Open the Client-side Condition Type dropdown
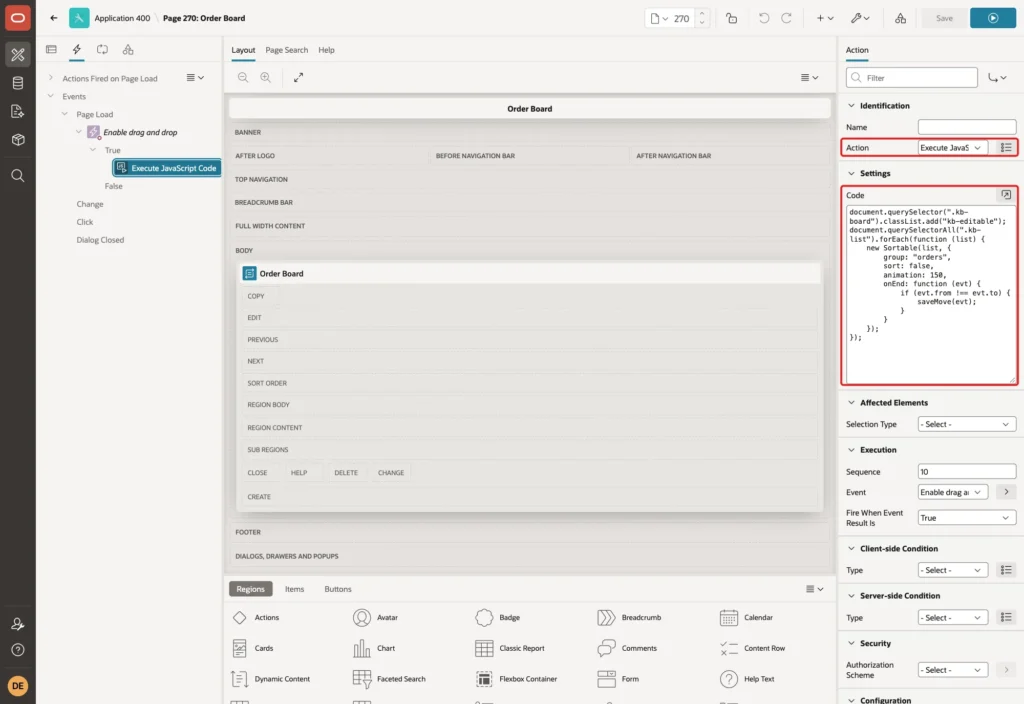Image resolution: width=1024 pixels, height=704 pixels. point(952,570)
